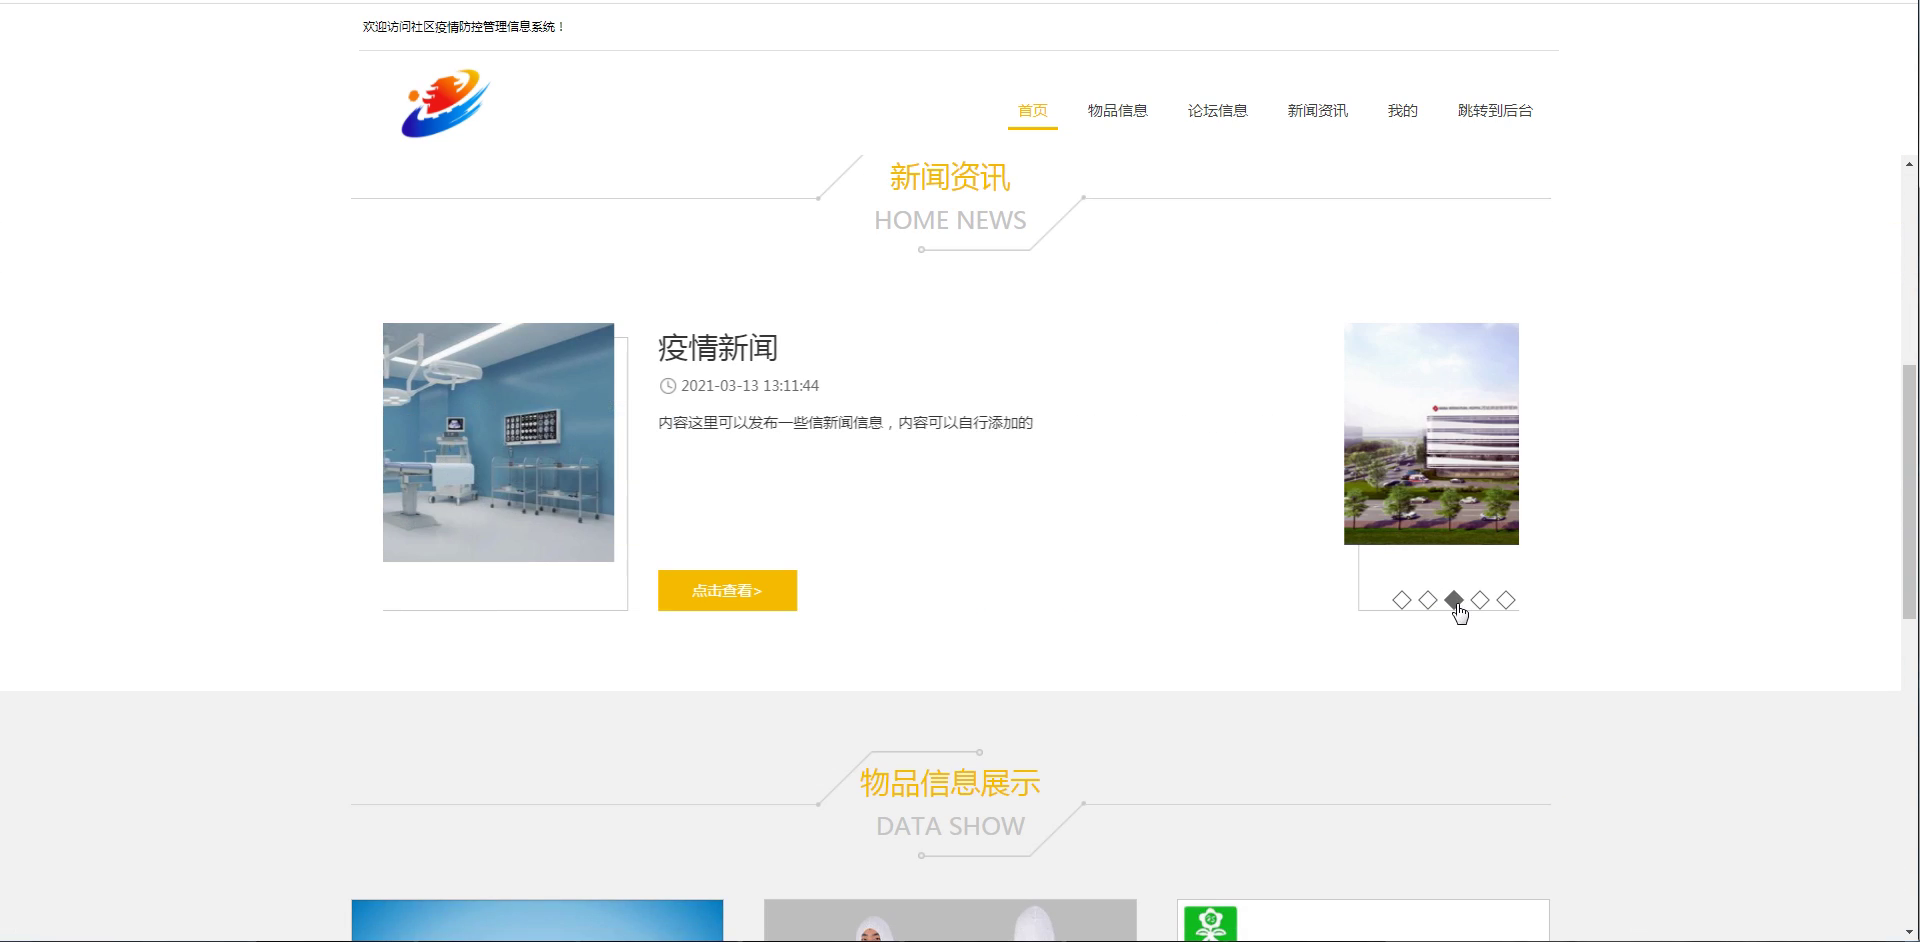Click the site logo in the header
1920x942 pixels.
pos(445,104)
